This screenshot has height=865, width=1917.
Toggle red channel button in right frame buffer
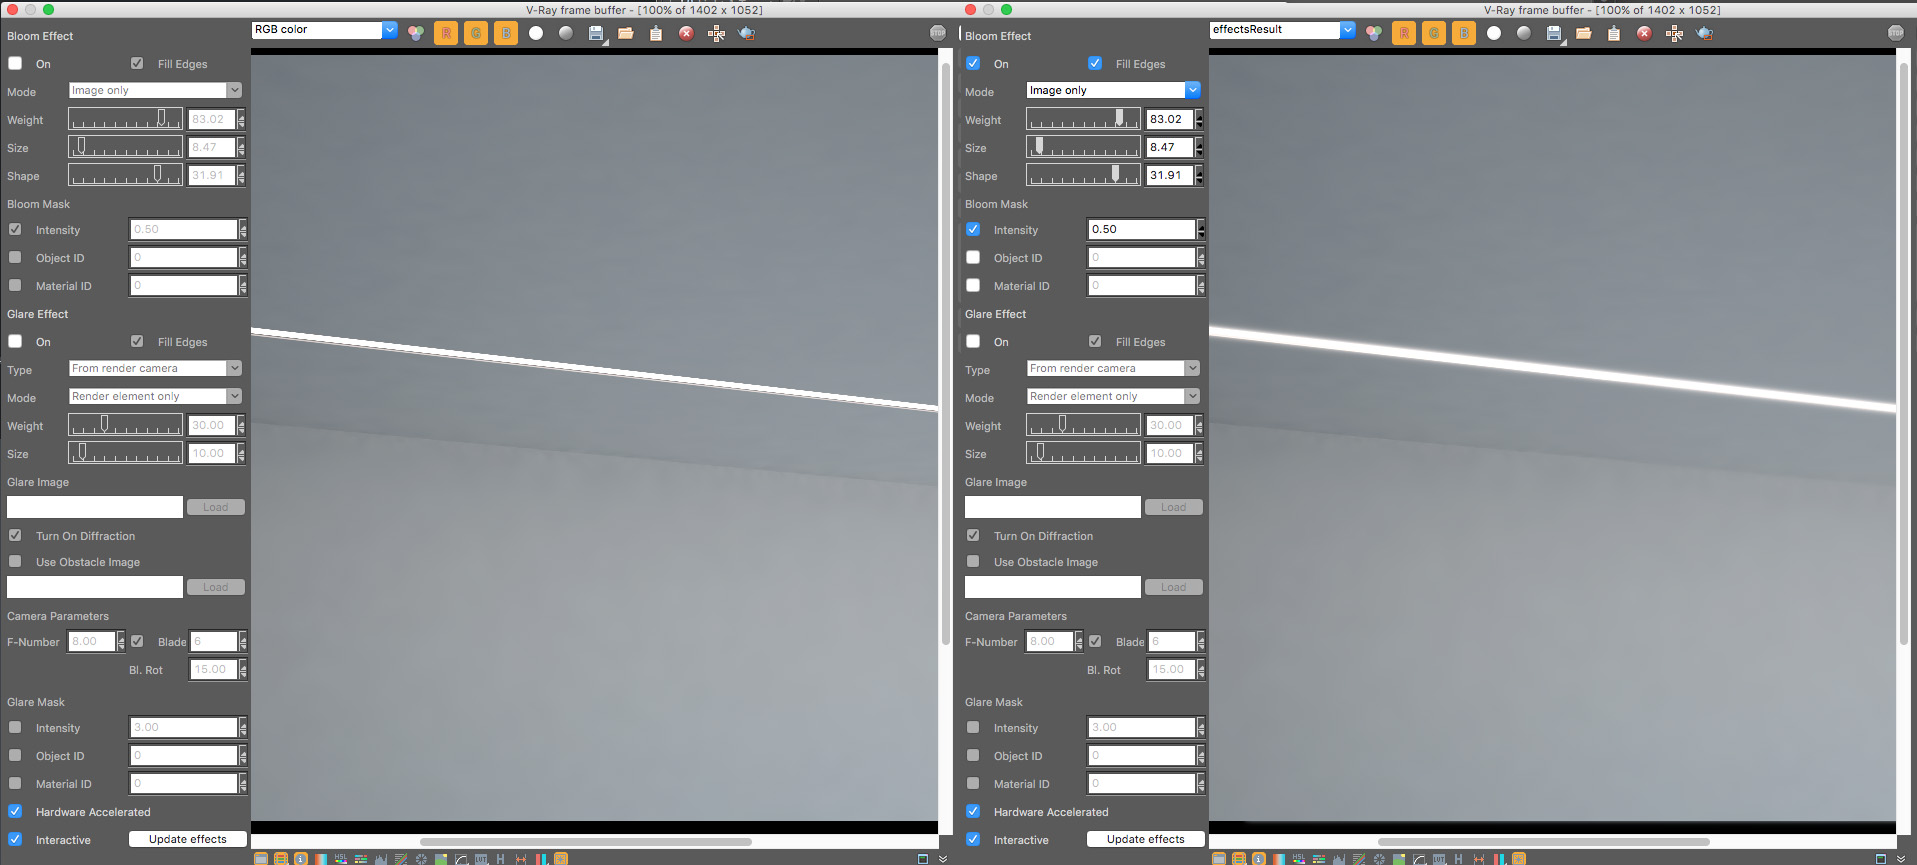coord(1404,33)
